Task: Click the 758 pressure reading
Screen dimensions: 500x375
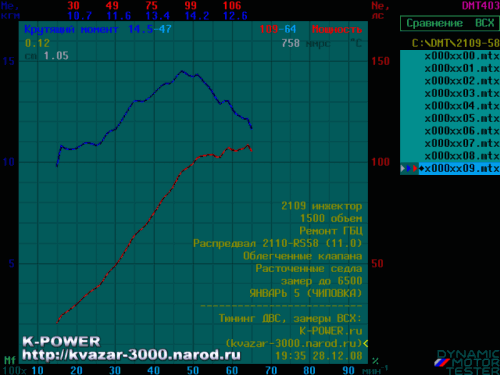Action: tap(290, 43)
